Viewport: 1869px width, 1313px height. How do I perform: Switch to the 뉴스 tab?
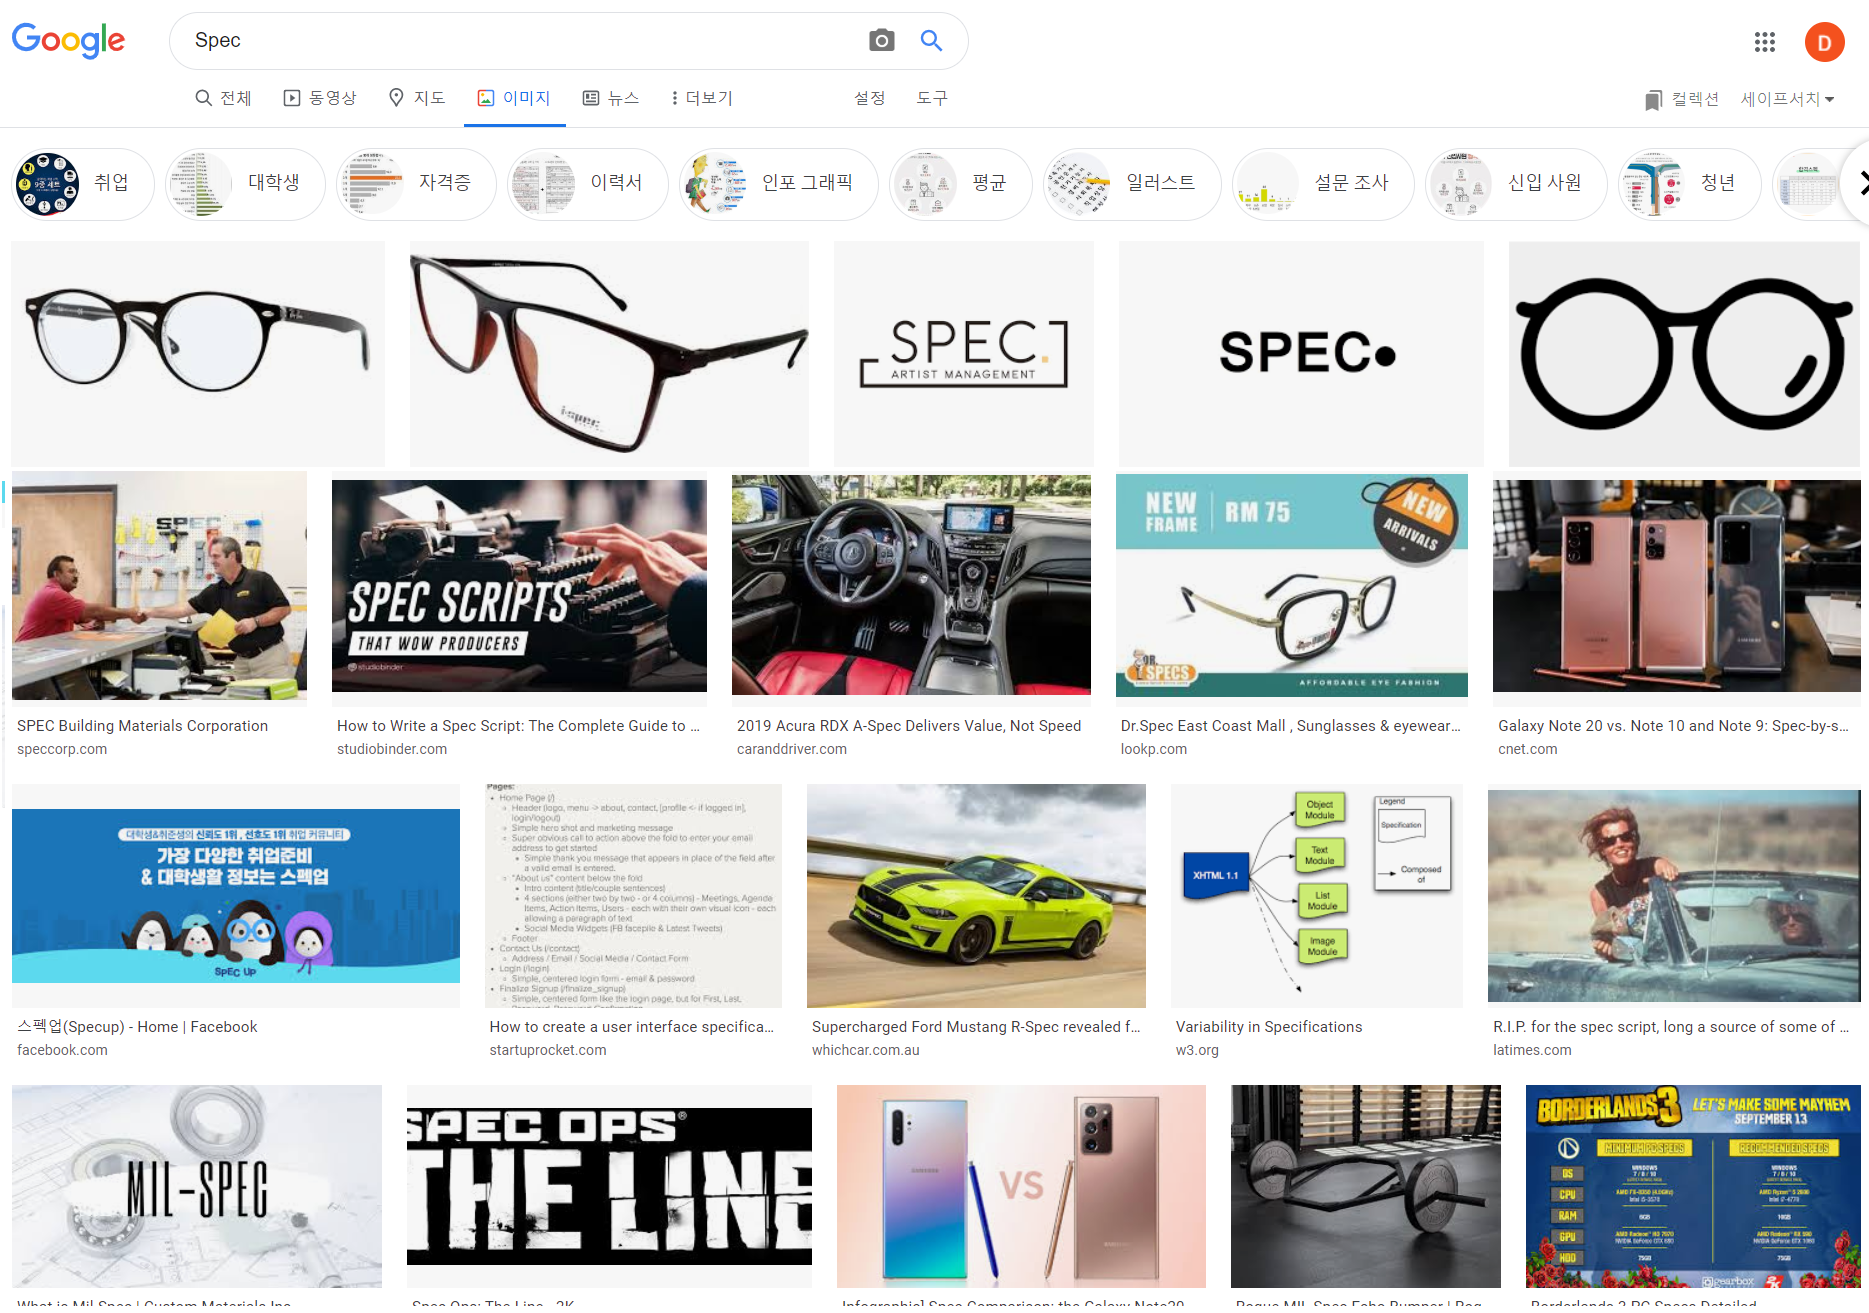(x=610, y=98)
